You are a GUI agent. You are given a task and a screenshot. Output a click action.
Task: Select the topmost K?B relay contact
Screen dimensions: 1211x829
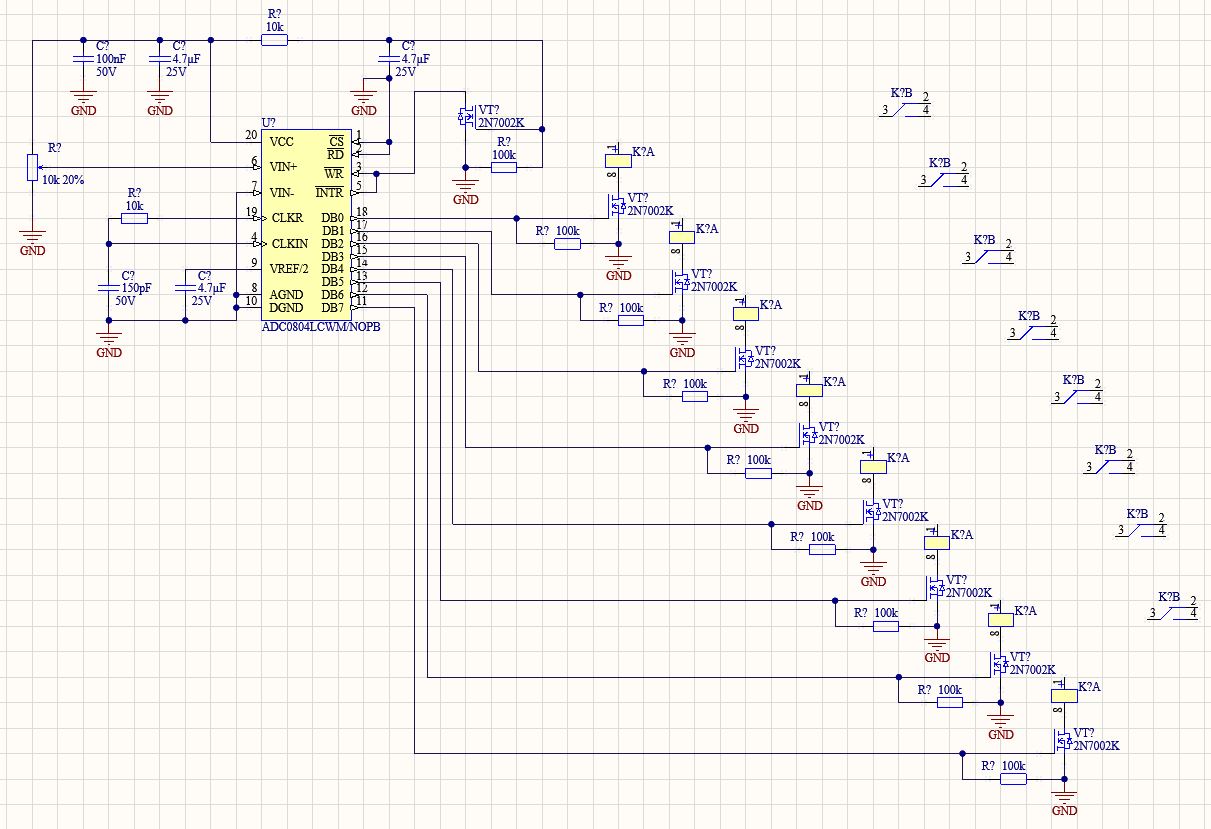907,109
